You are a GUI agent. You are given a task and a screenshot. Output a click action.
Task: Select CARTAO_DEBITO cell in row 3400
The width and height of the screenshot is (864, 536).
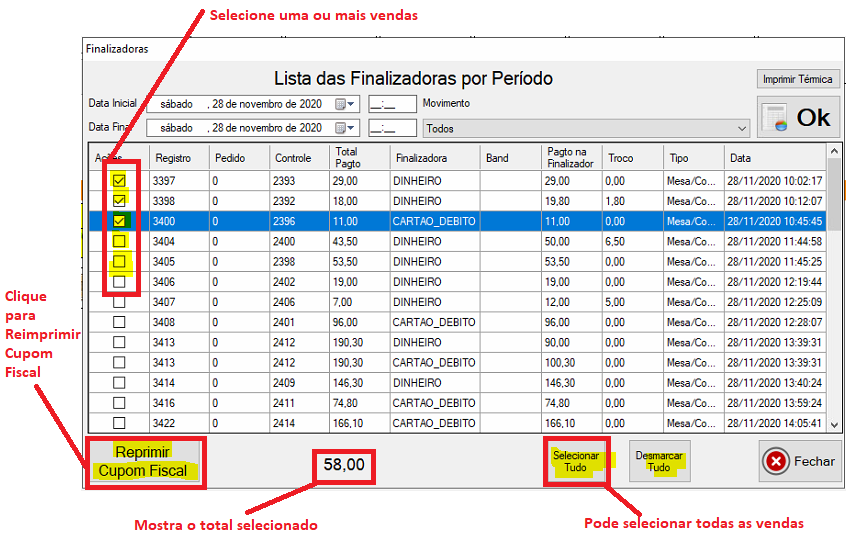coord(435,221)
